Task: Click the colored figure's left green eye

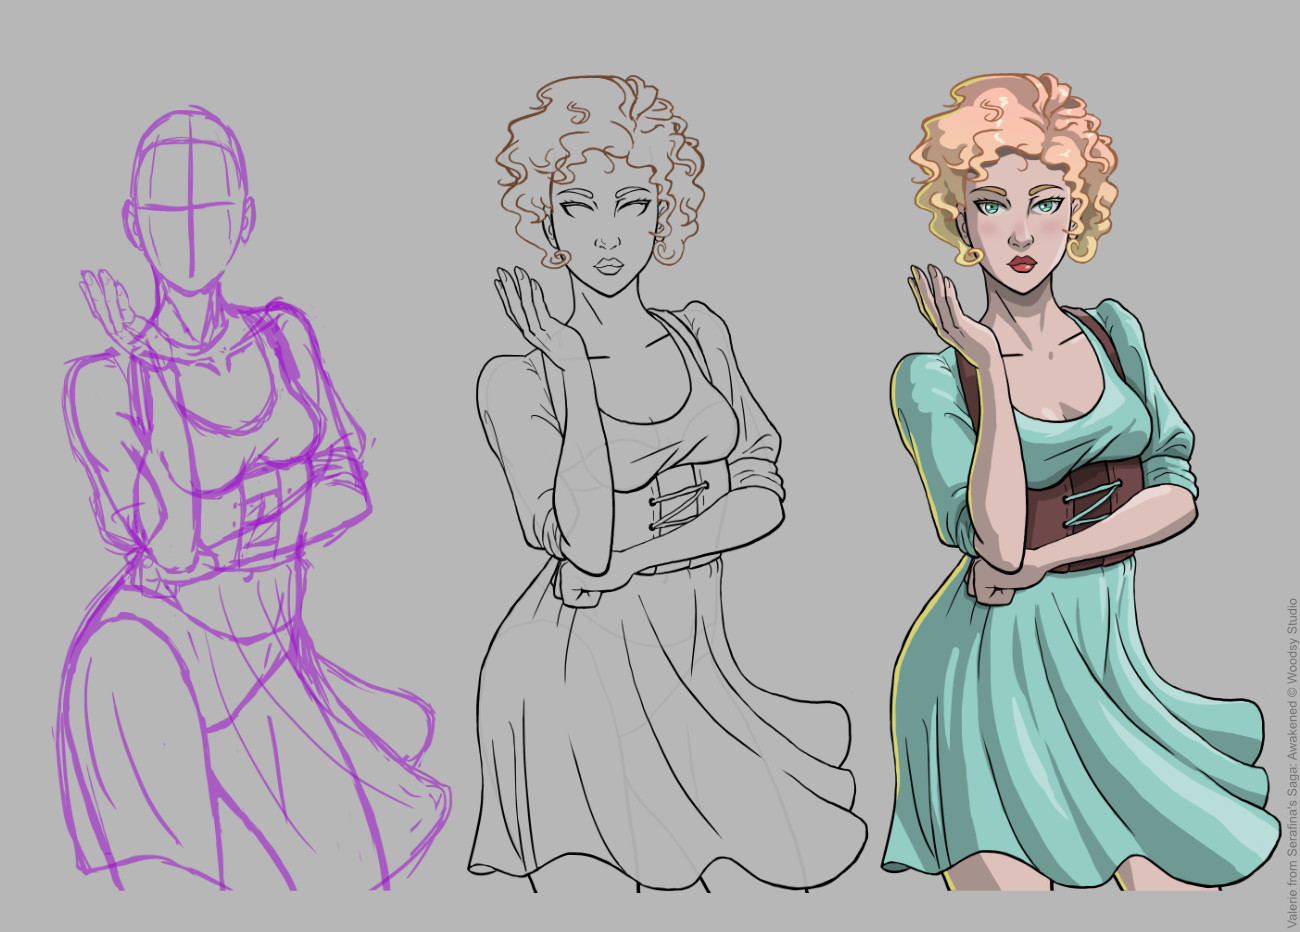Action: (x=992, y=208)
